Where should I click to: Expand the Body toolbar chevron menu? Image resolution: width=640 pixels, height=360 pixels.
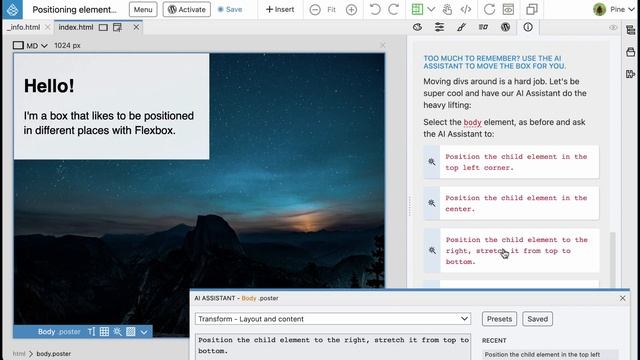click(x=144, y=332)
